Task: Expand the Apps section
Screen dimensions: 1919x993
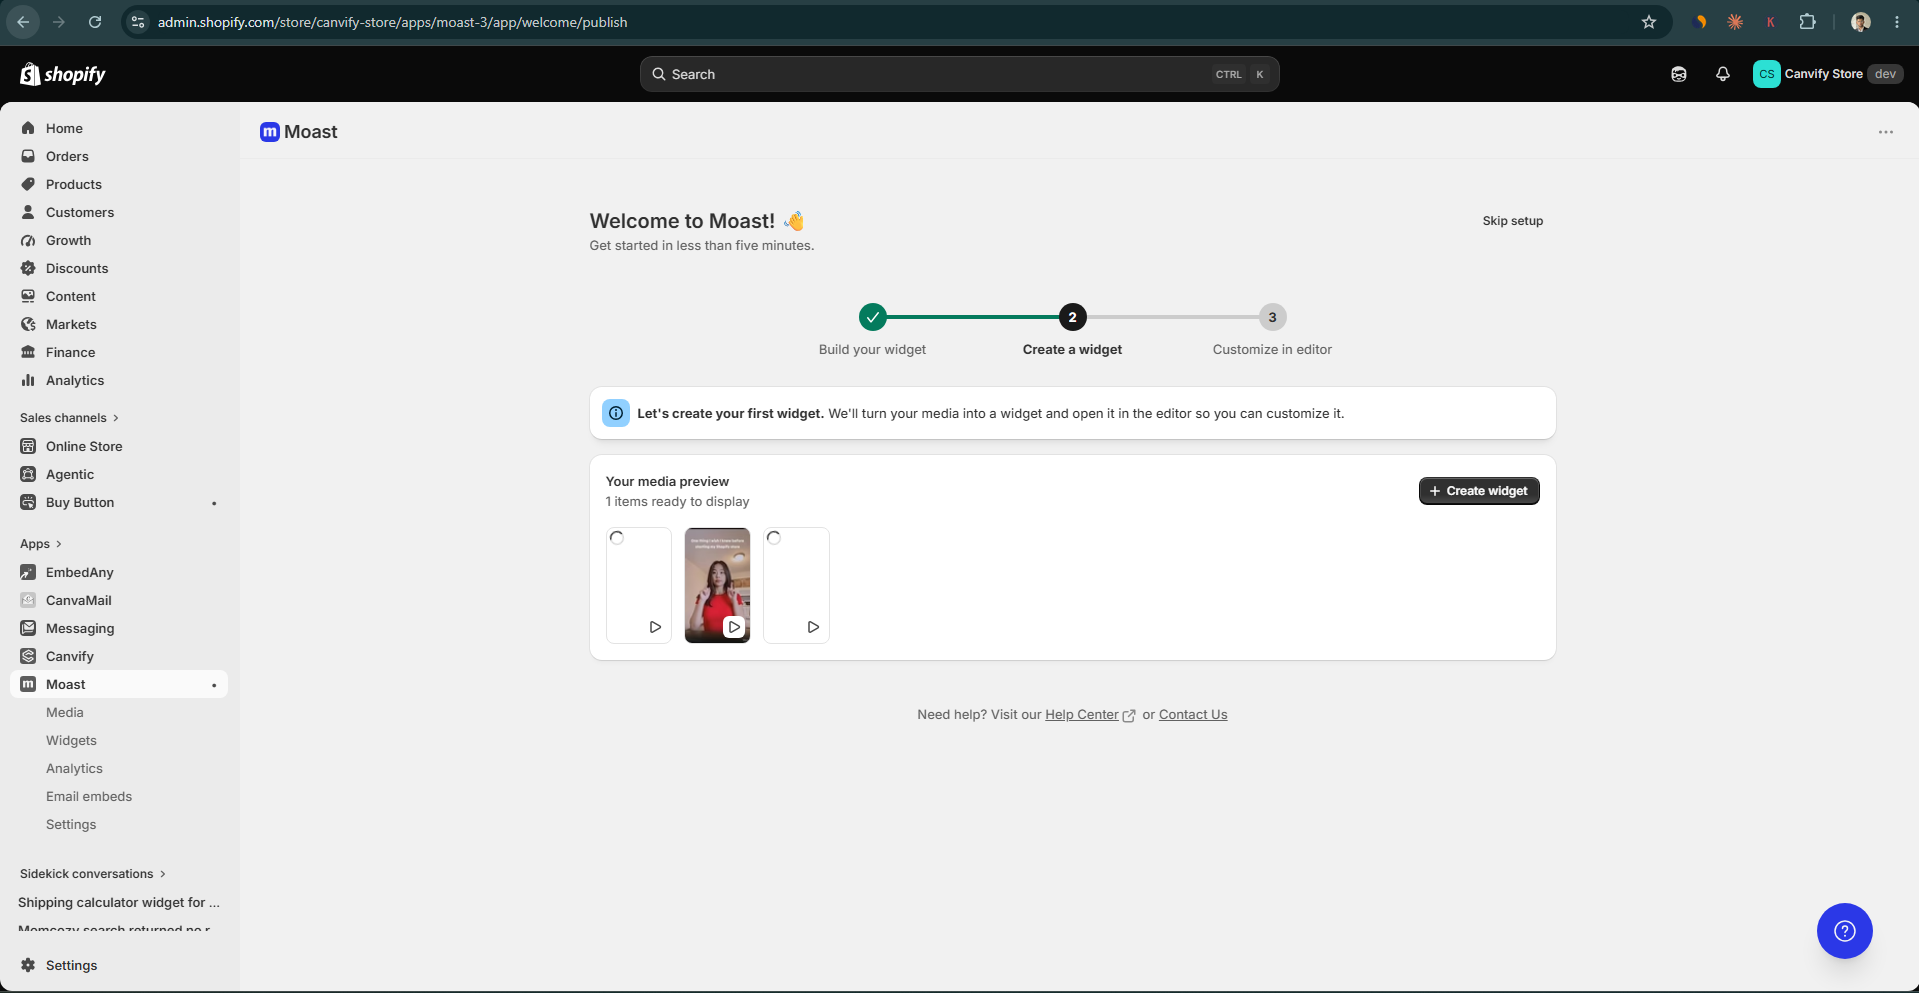Action: pos(41,544)
